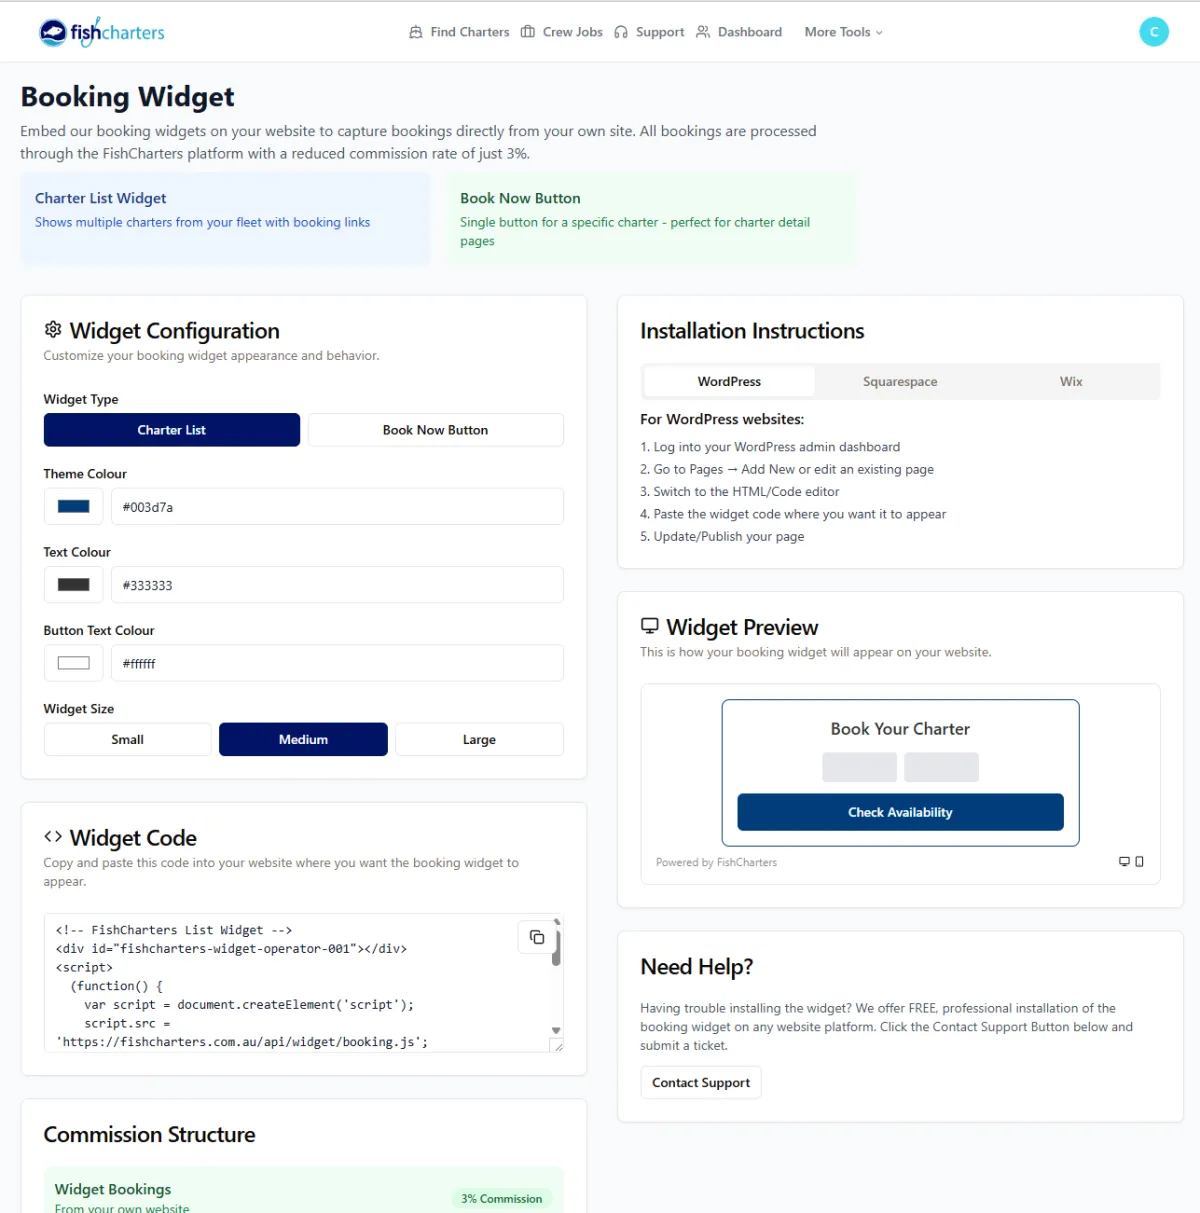Open the Theme Colour swatch picker
1200x1213 pixels.
pyautogui.click(x=74, y=507)
